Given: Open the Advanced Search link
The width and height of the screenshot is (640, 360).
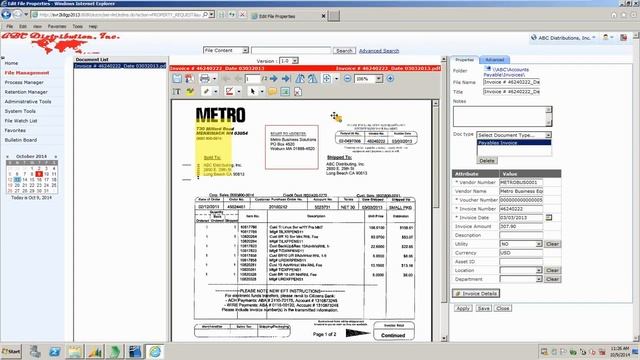Looking at the screenshot, I should [379, 51].
